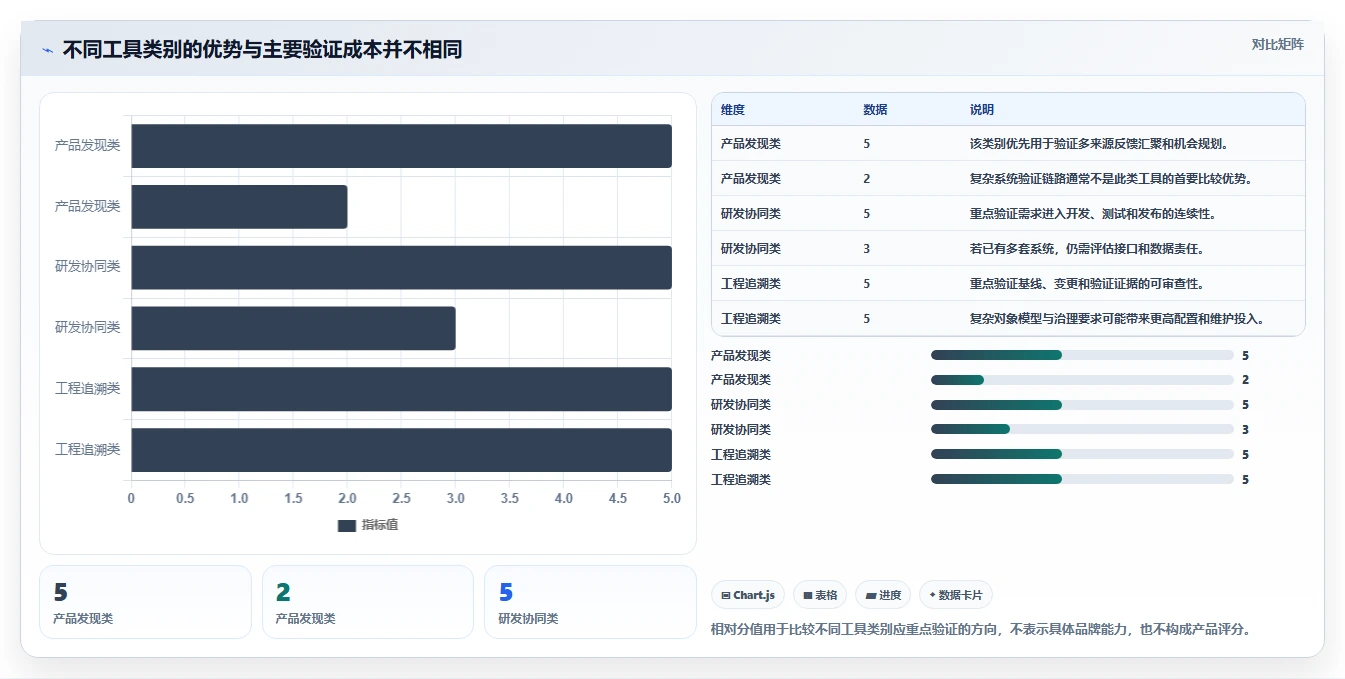
Task: Select the 产品发现类 chart bar reaching 2.0
Action: (x=239, y=206)
